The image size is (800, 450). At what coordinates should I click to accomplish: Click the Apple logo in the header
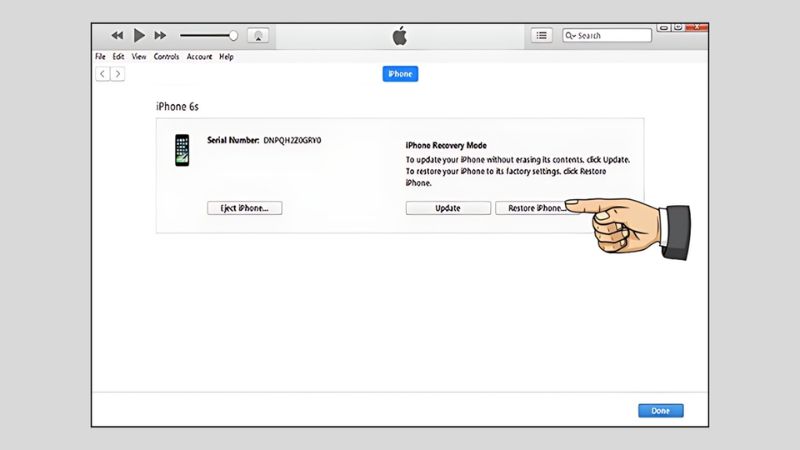click(x=399, y=36)
